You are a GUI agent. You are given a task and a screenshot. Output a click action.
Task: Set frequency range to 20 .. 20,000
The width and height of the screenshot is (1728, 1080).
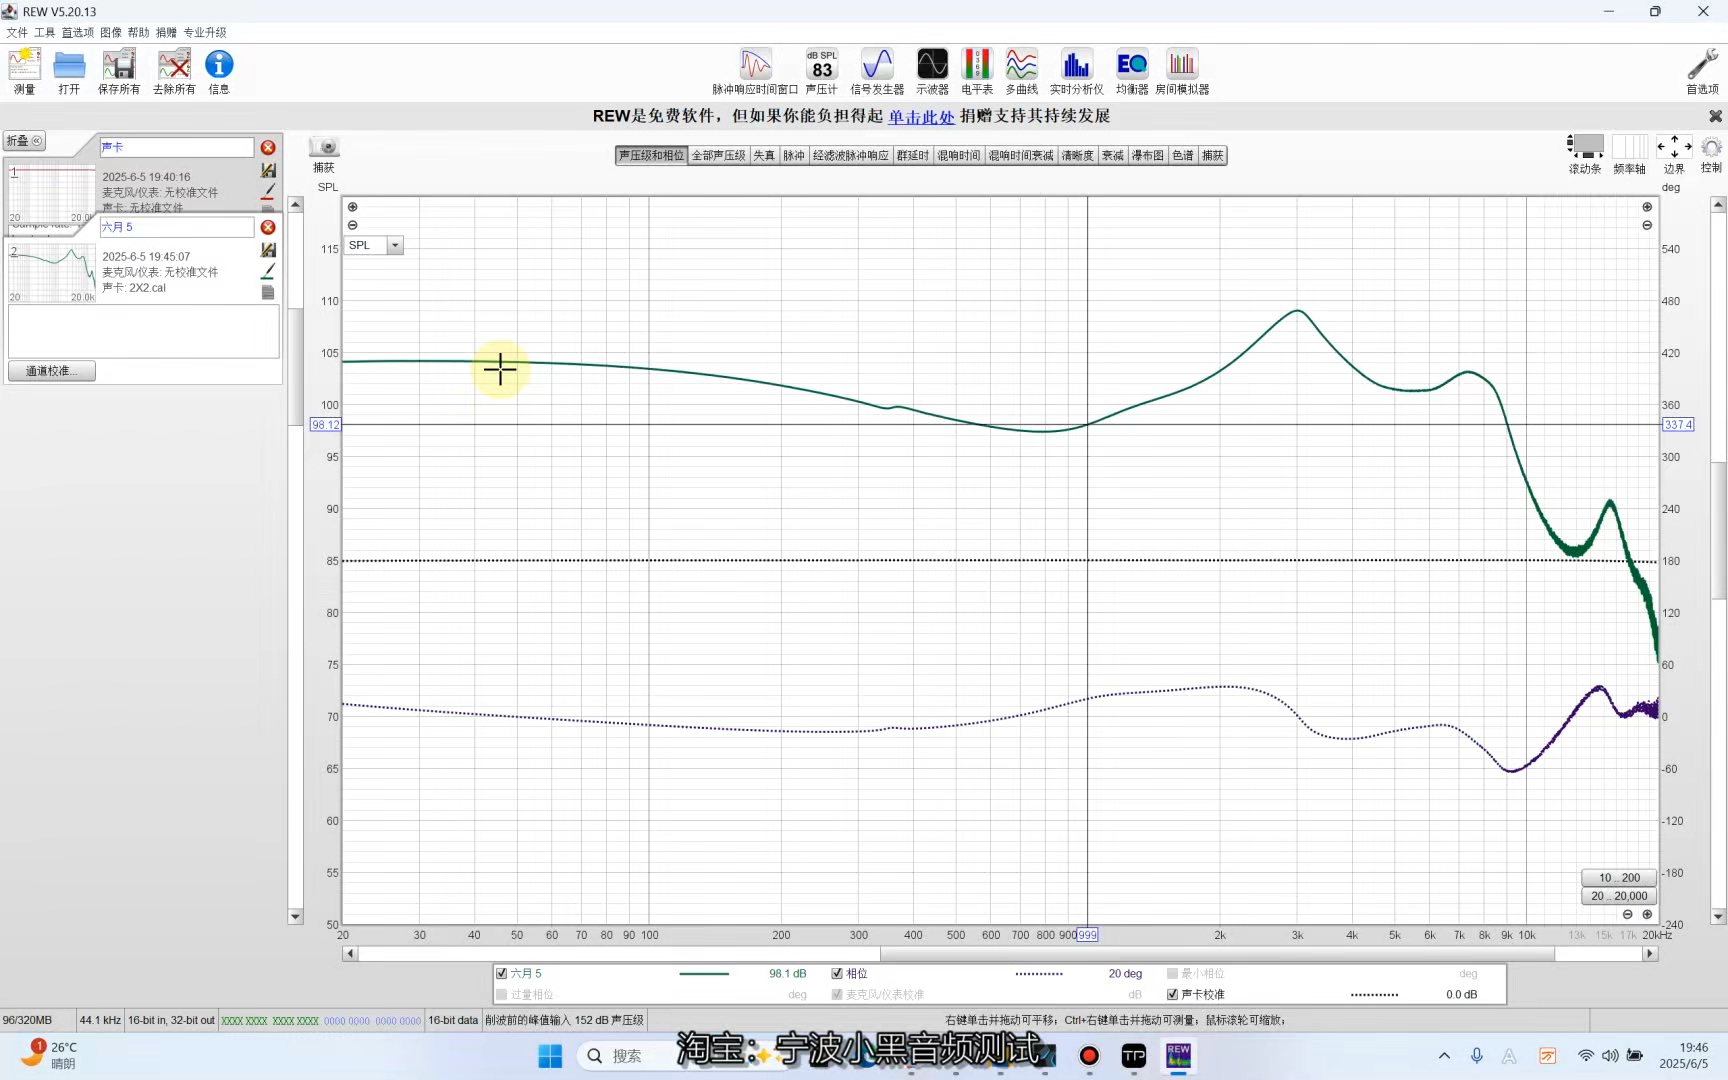click(1619, 896)
